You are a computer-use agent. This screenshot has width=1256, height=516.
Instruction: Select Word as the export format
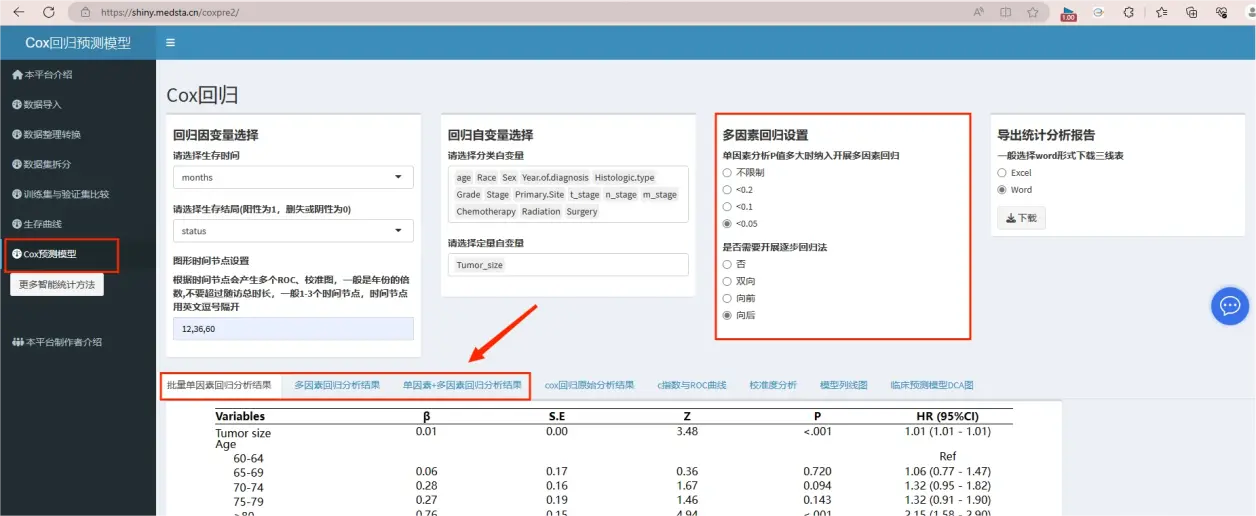(x=1002, y=189)
